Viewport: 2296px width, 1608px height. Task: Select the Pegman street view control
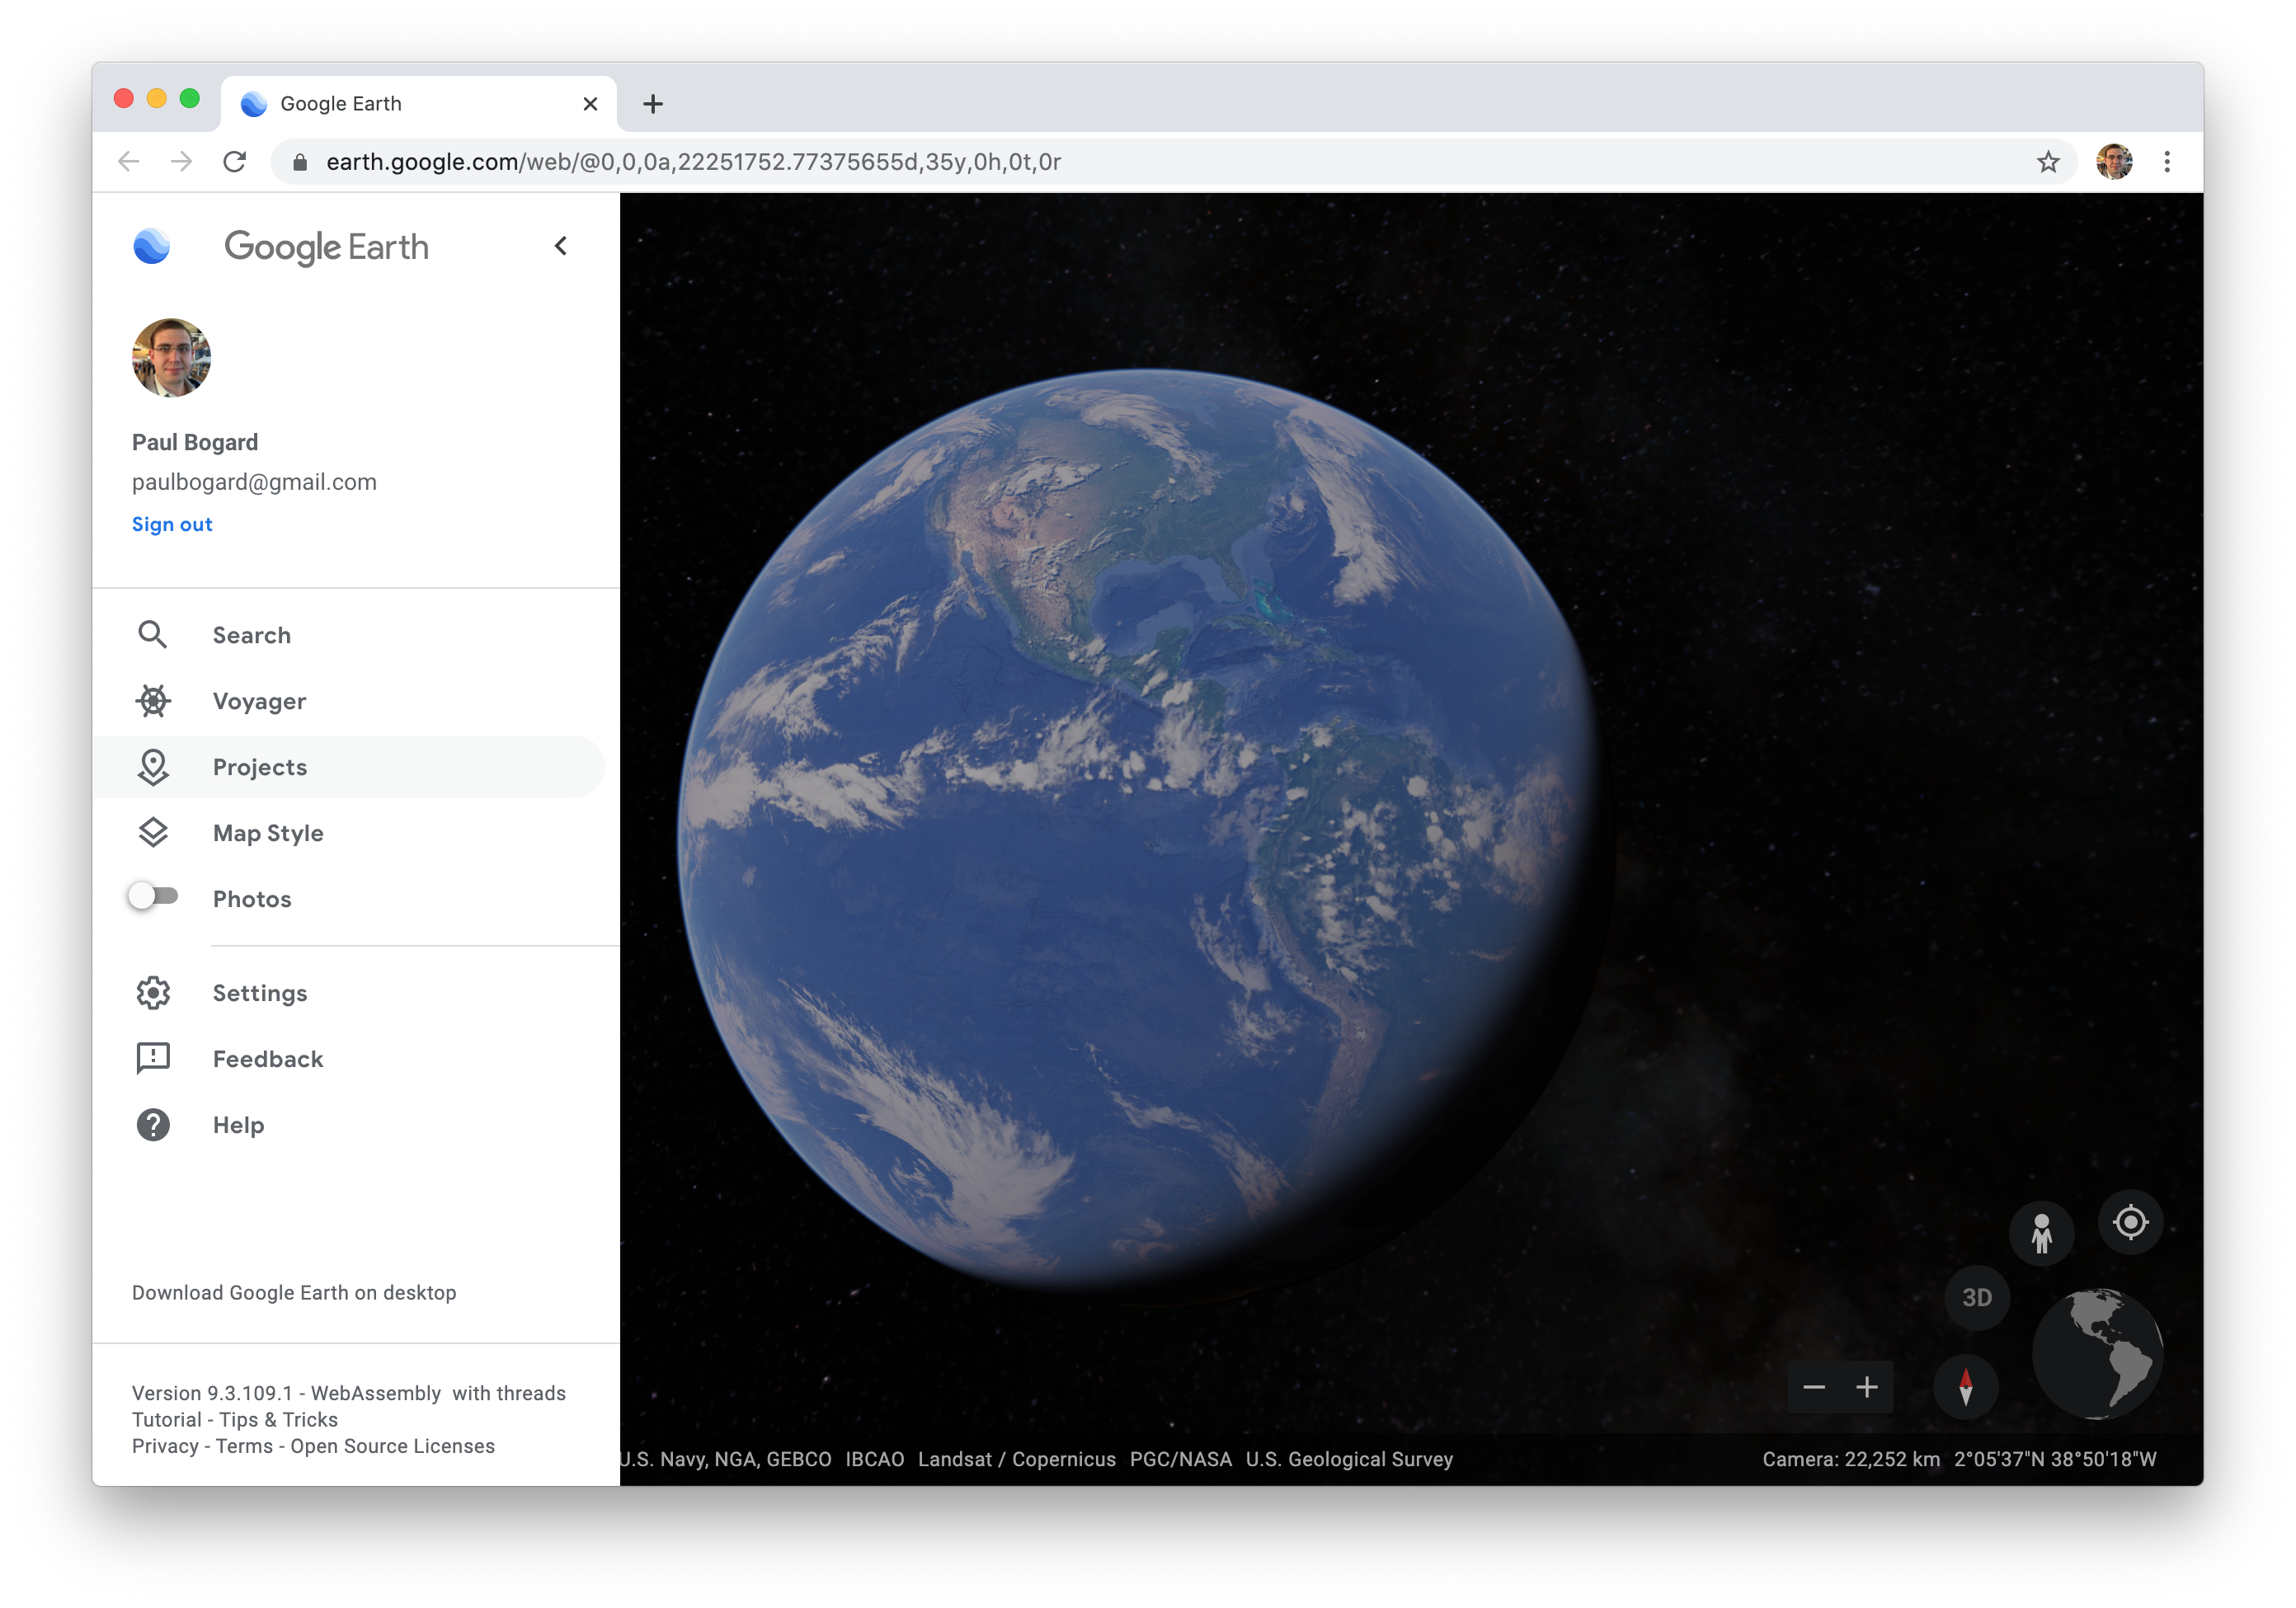(x=2042, y=1233)
